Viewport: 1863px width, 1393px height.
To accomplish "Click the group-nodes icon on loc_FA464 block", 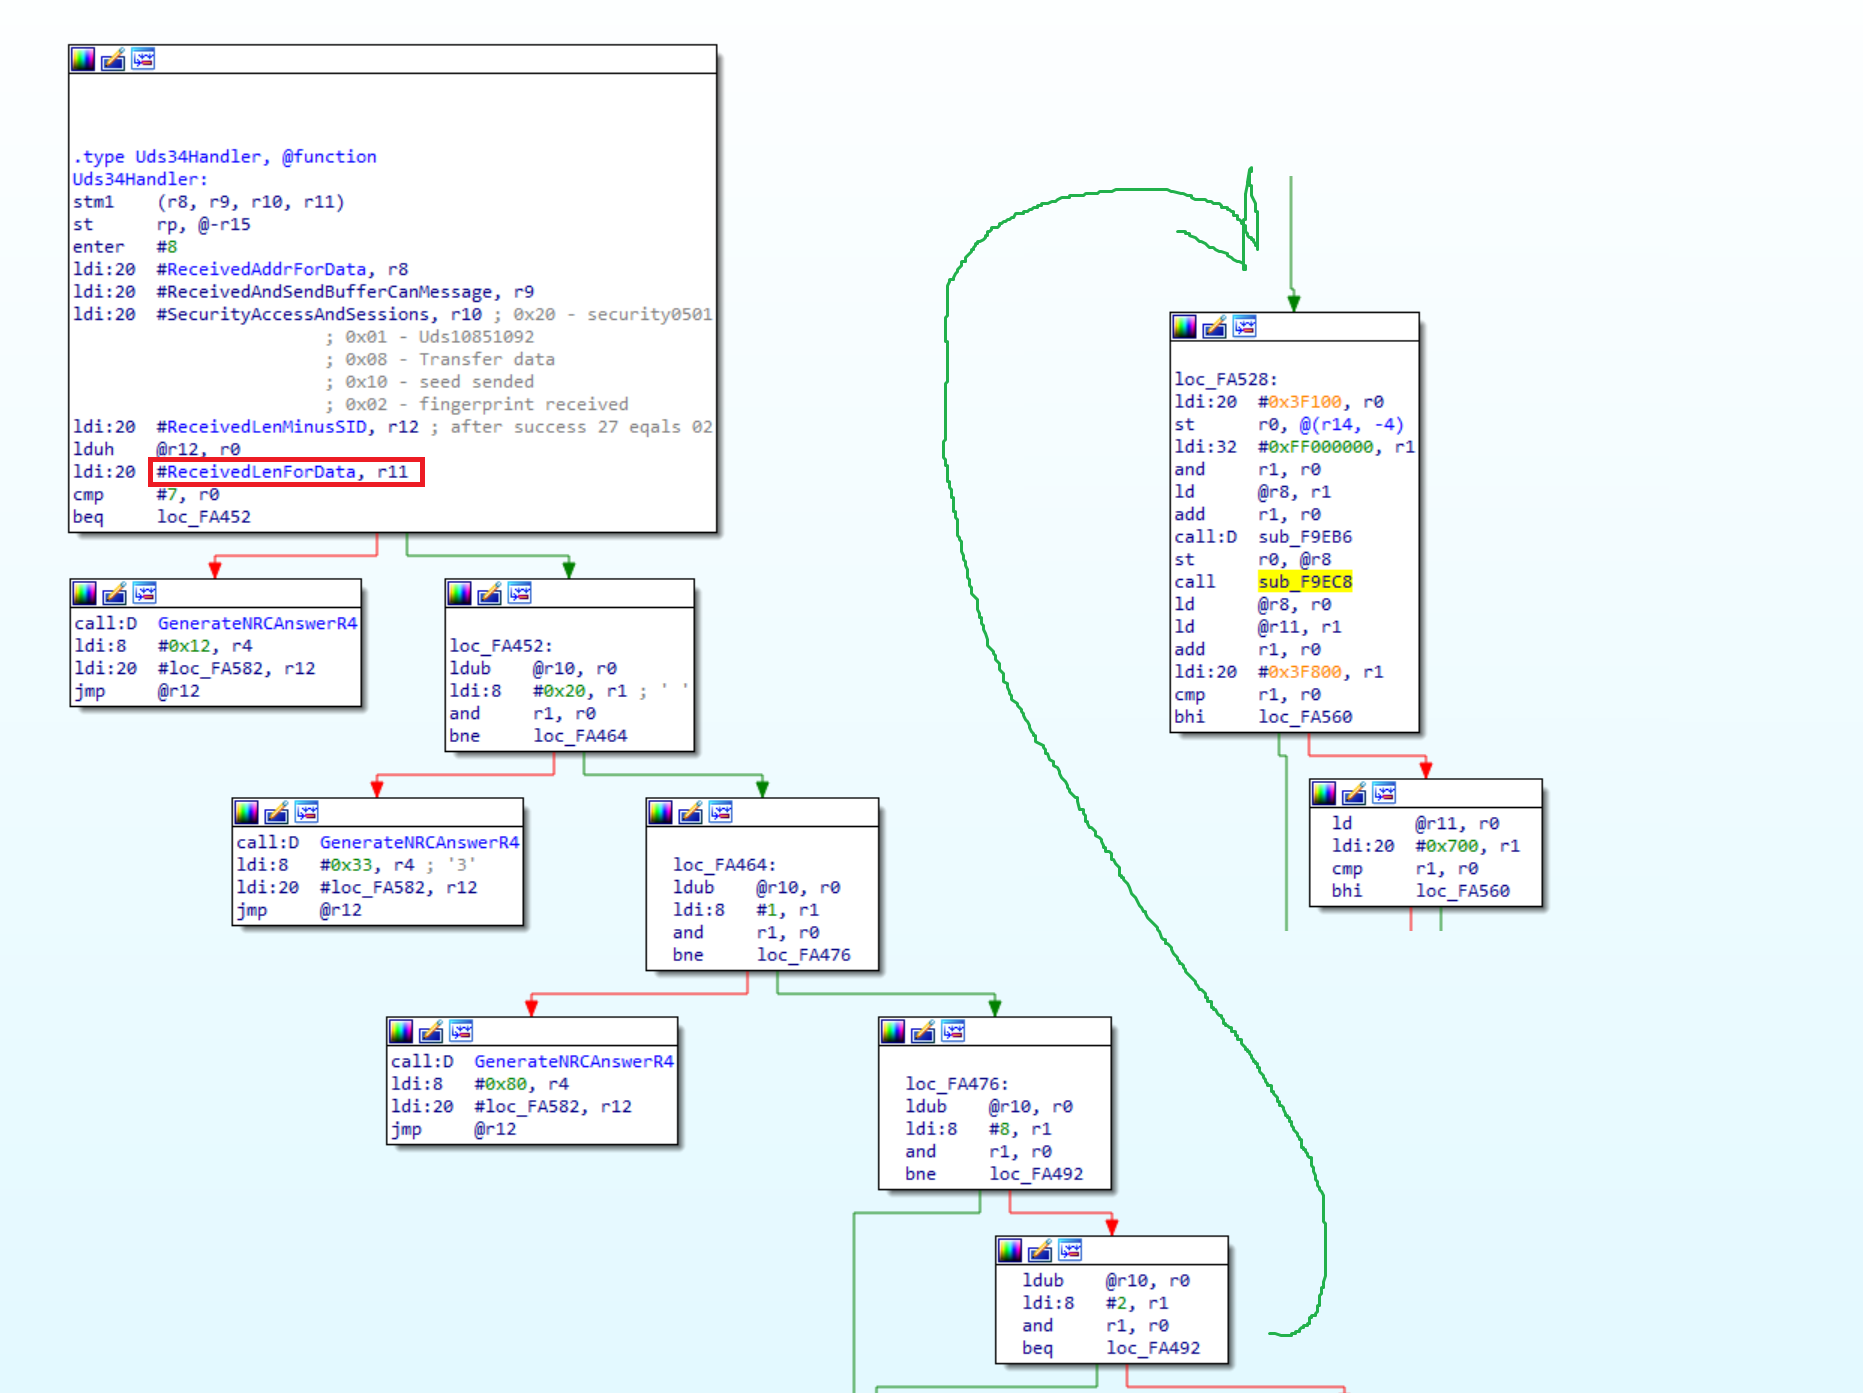I will (x=721, y=811).
